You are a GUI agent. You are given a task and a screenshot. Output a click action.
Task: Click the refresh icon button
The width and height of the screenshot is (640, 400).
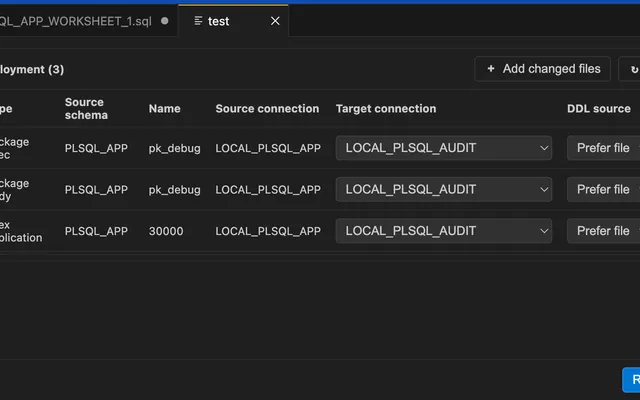coord(631,69)
